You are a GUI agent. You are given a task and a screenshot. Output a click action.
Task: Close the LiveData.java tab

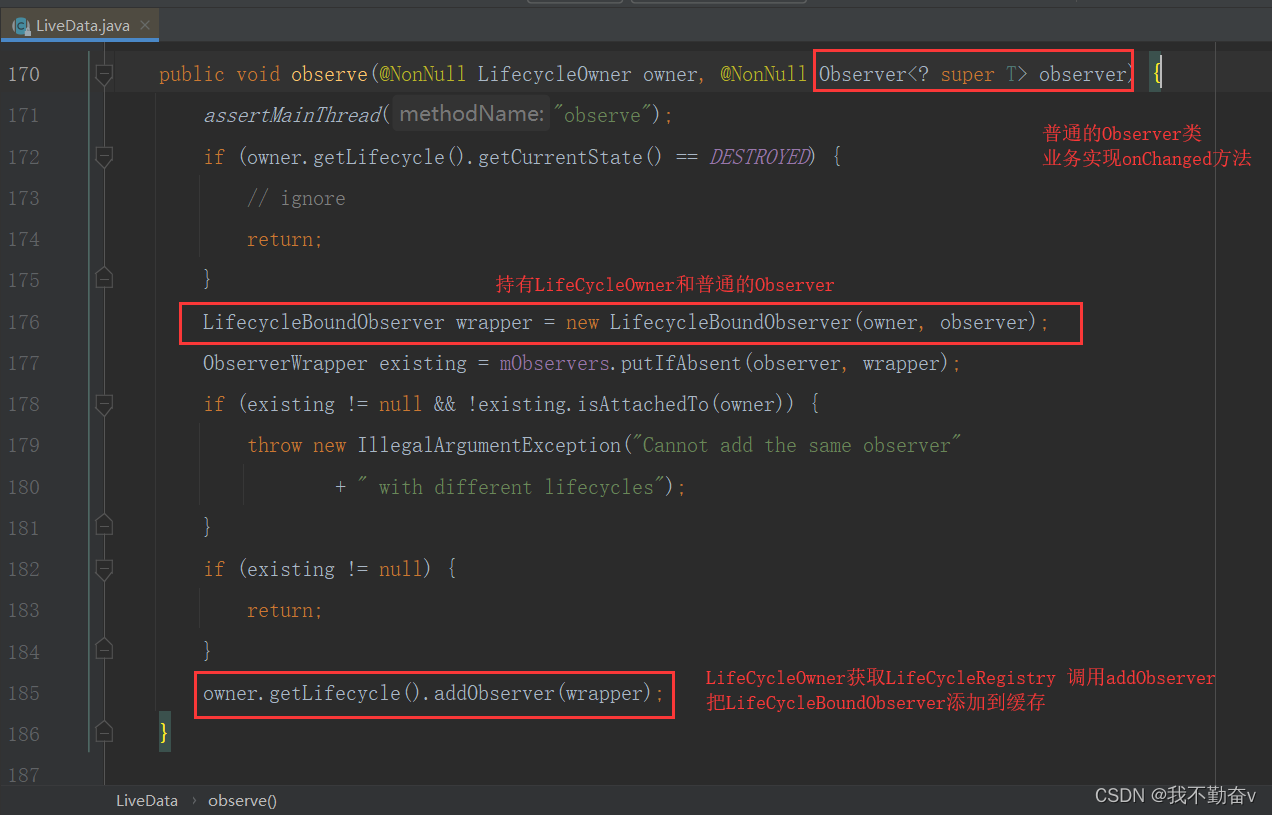coord(145,26)
